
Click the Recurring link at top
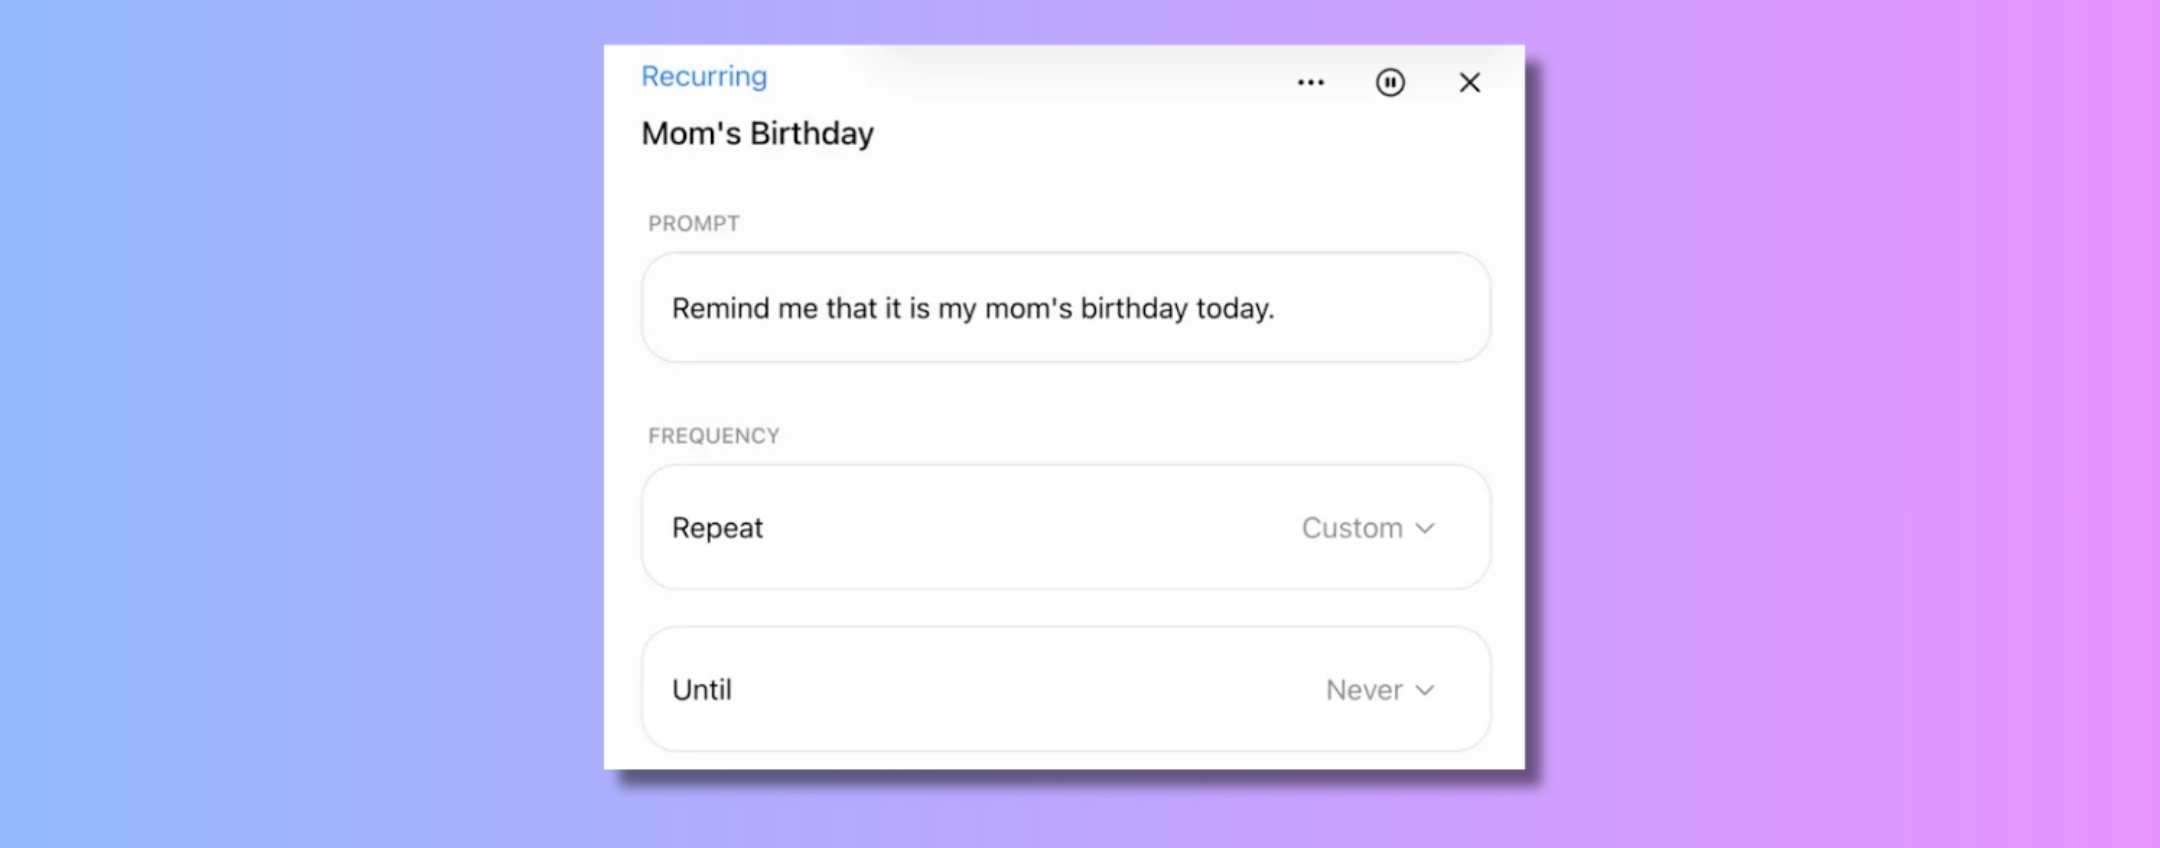click(704, 77)
